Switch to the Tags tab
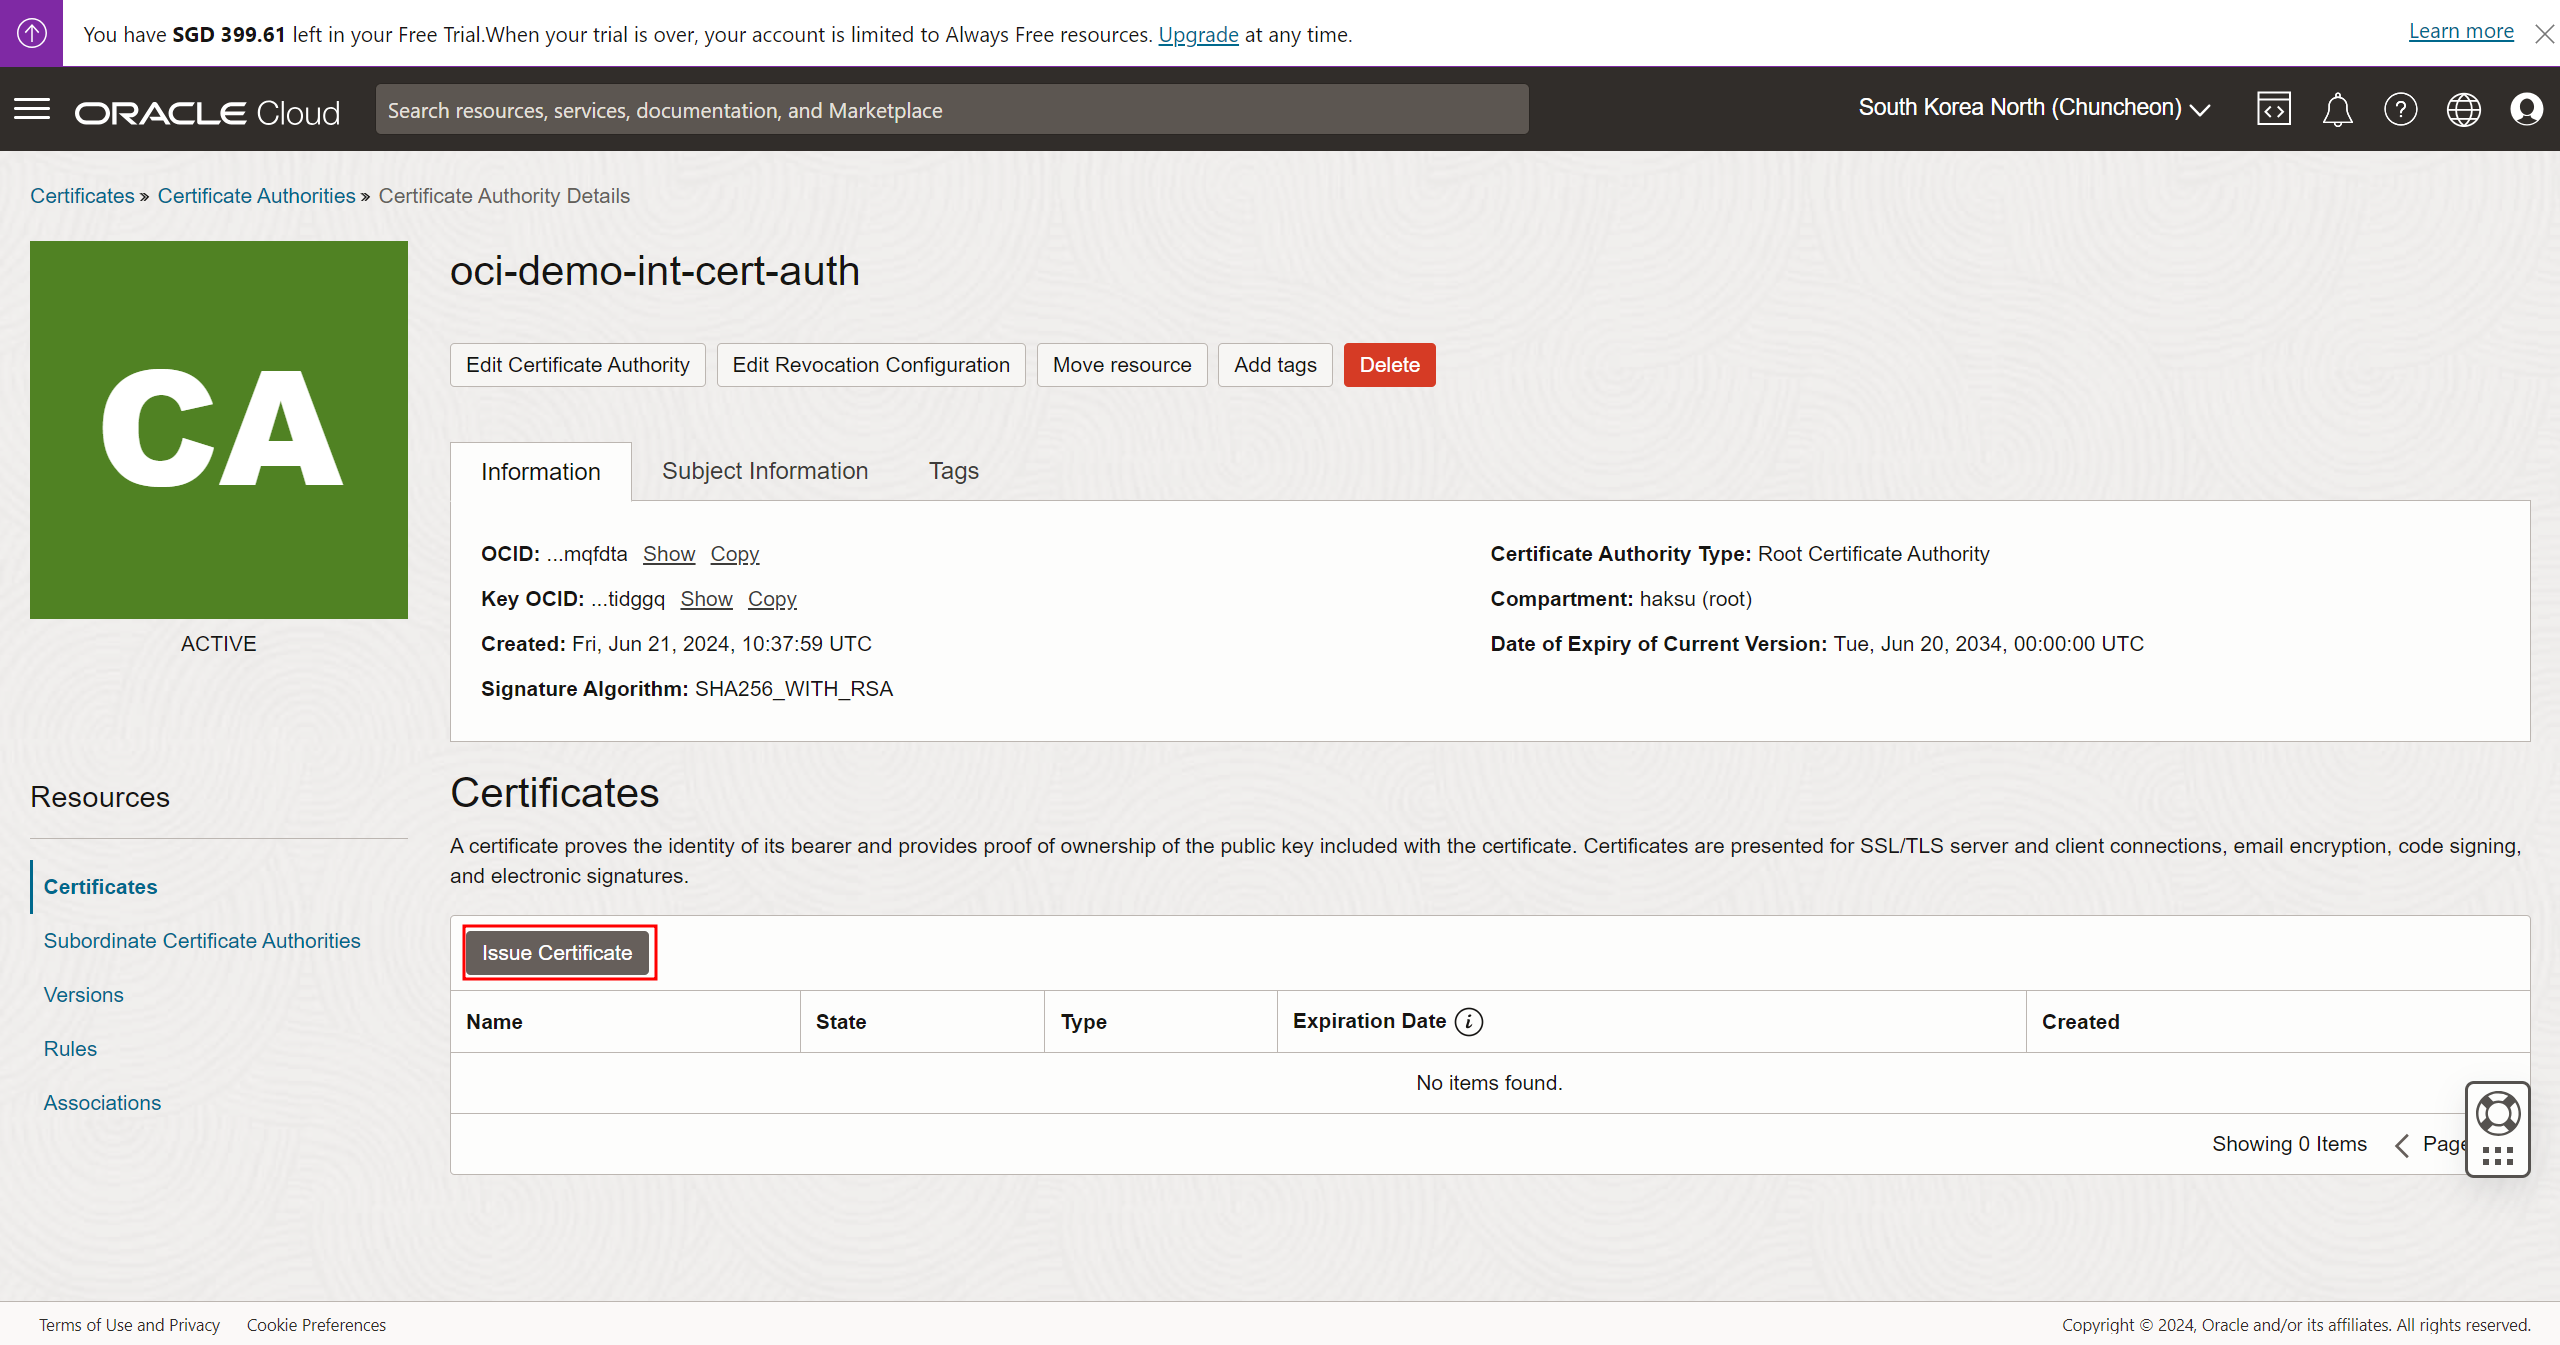This screenshot has width=2560, height=1345. (x=953, y=471)
